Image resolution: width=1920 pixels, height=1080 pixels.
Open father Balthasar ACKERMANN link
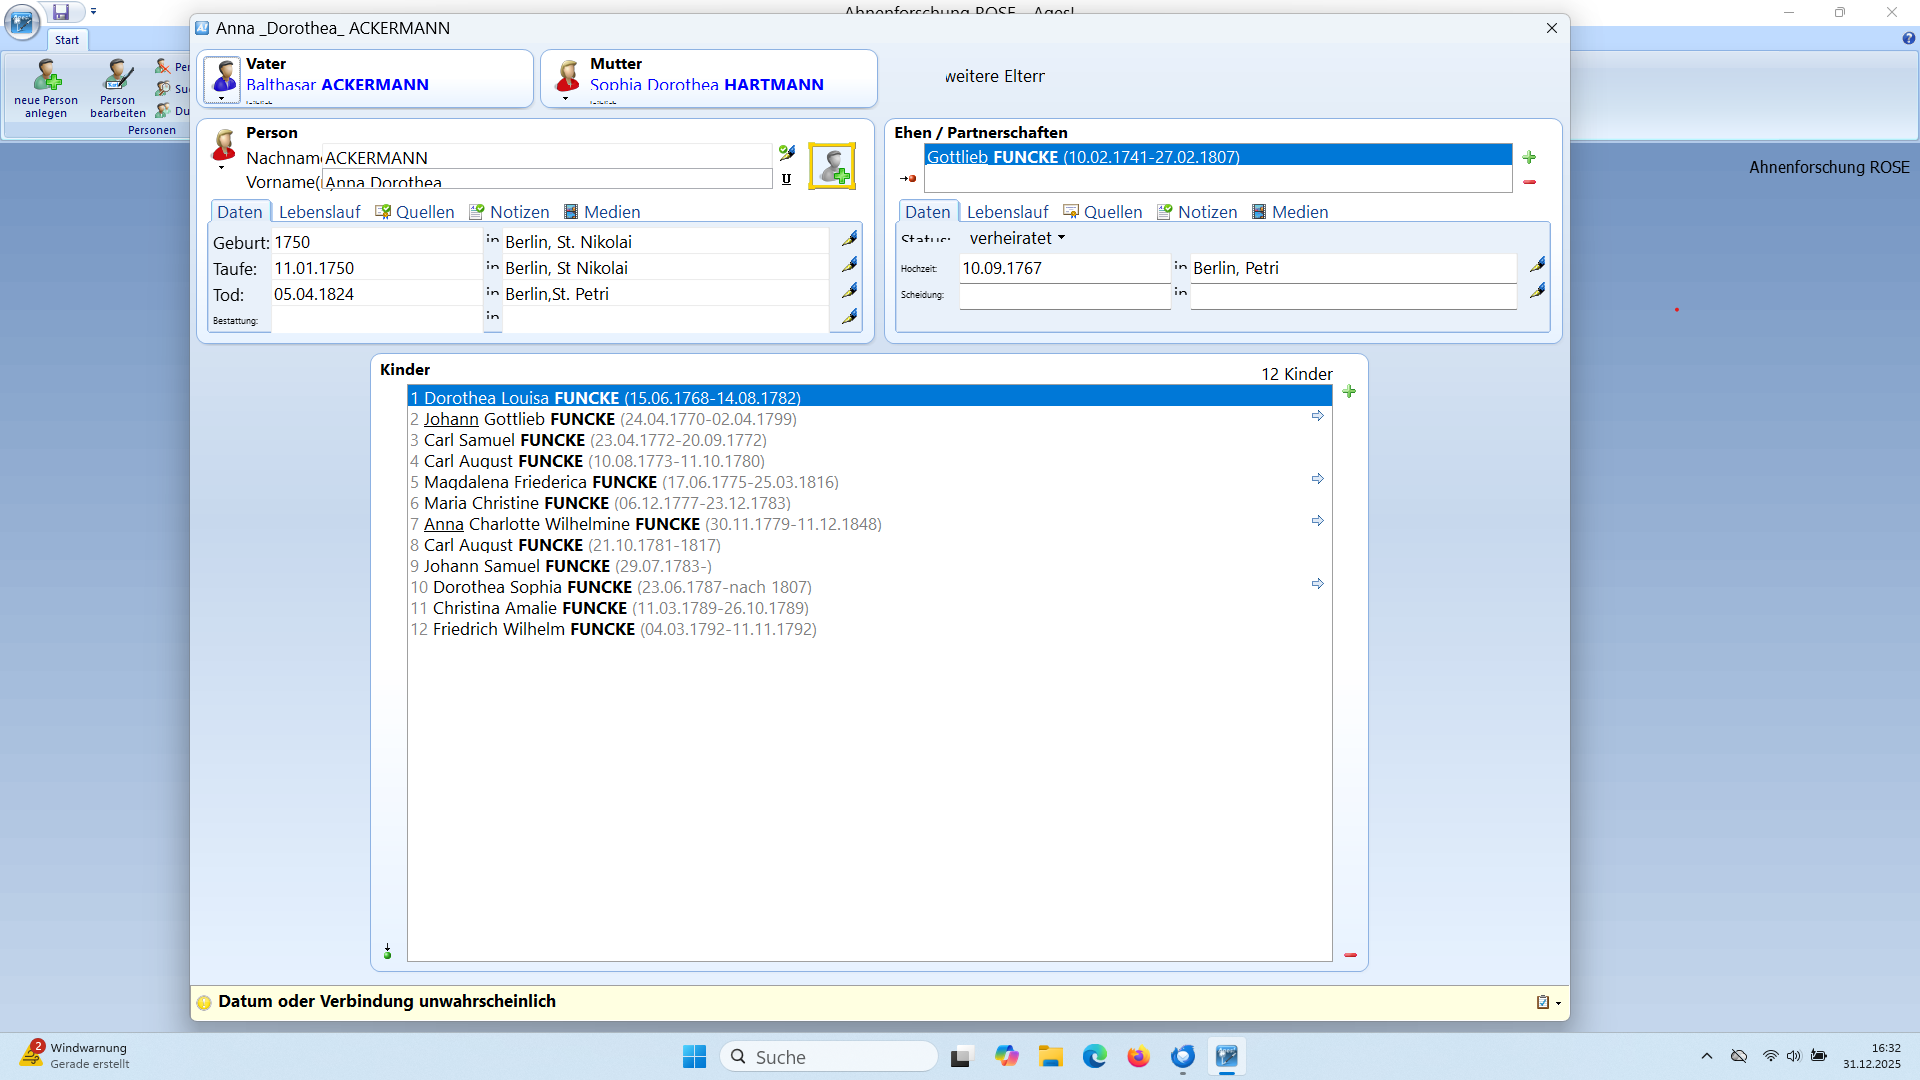tap(337, 85)
